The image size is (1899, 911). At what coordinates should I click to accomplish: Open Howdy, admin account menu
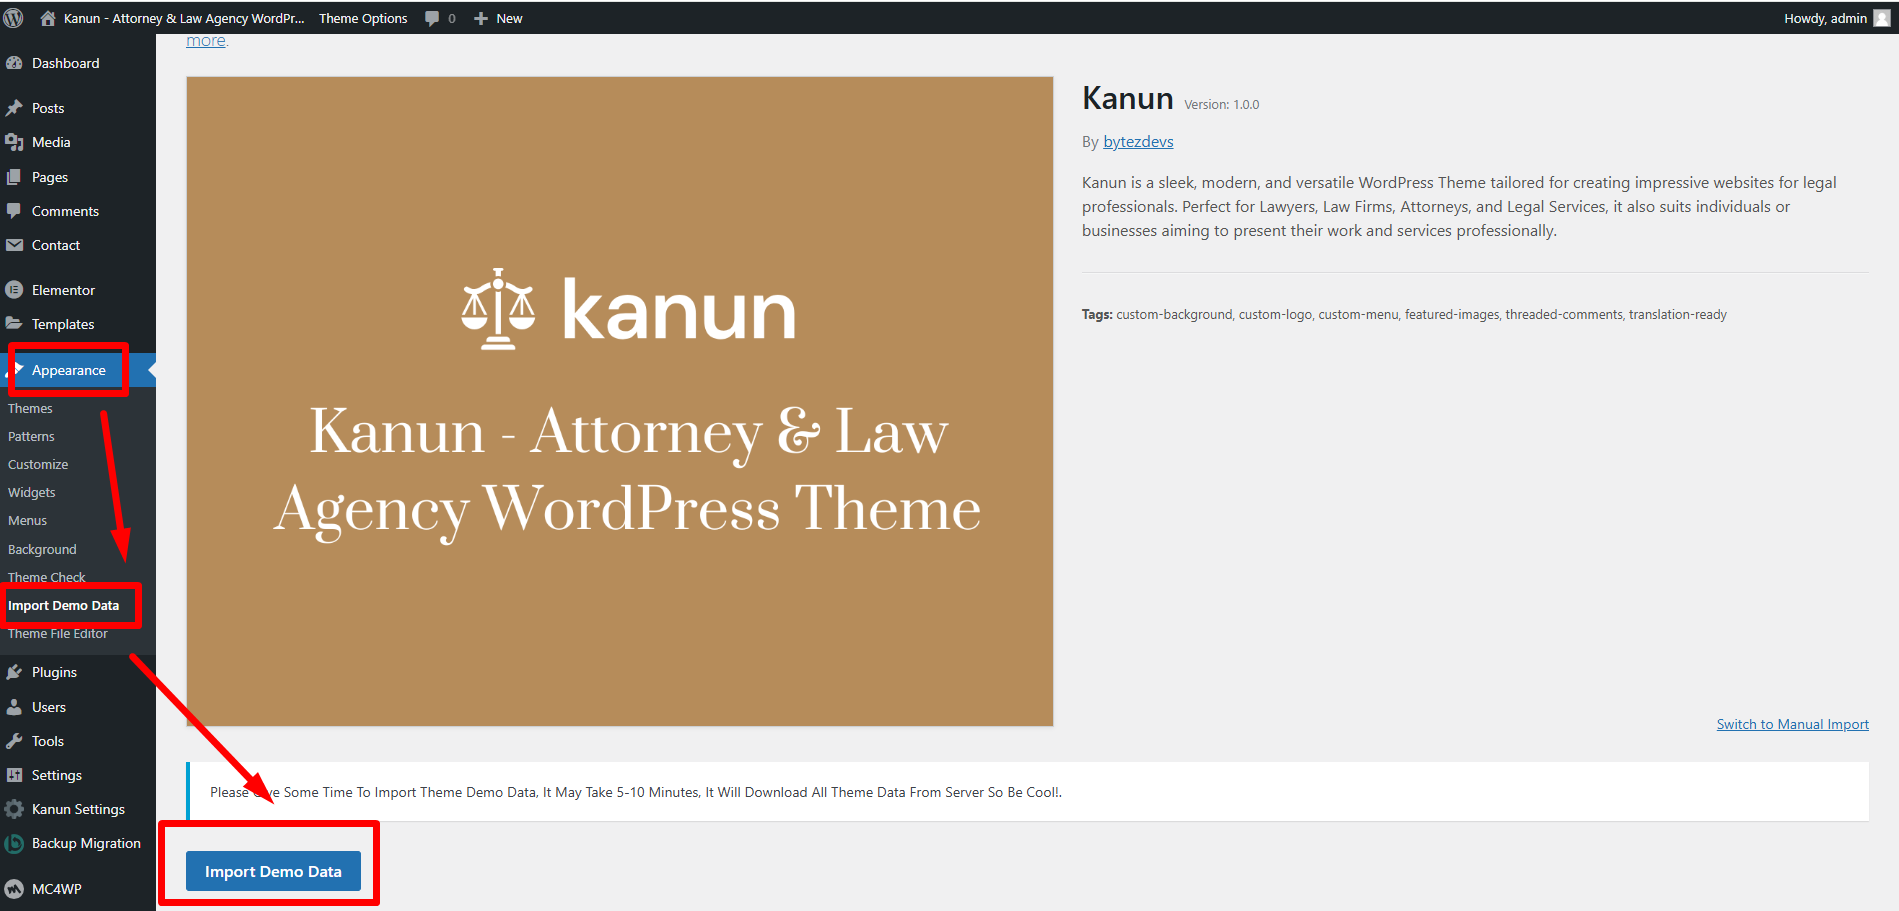point(1825,18)
